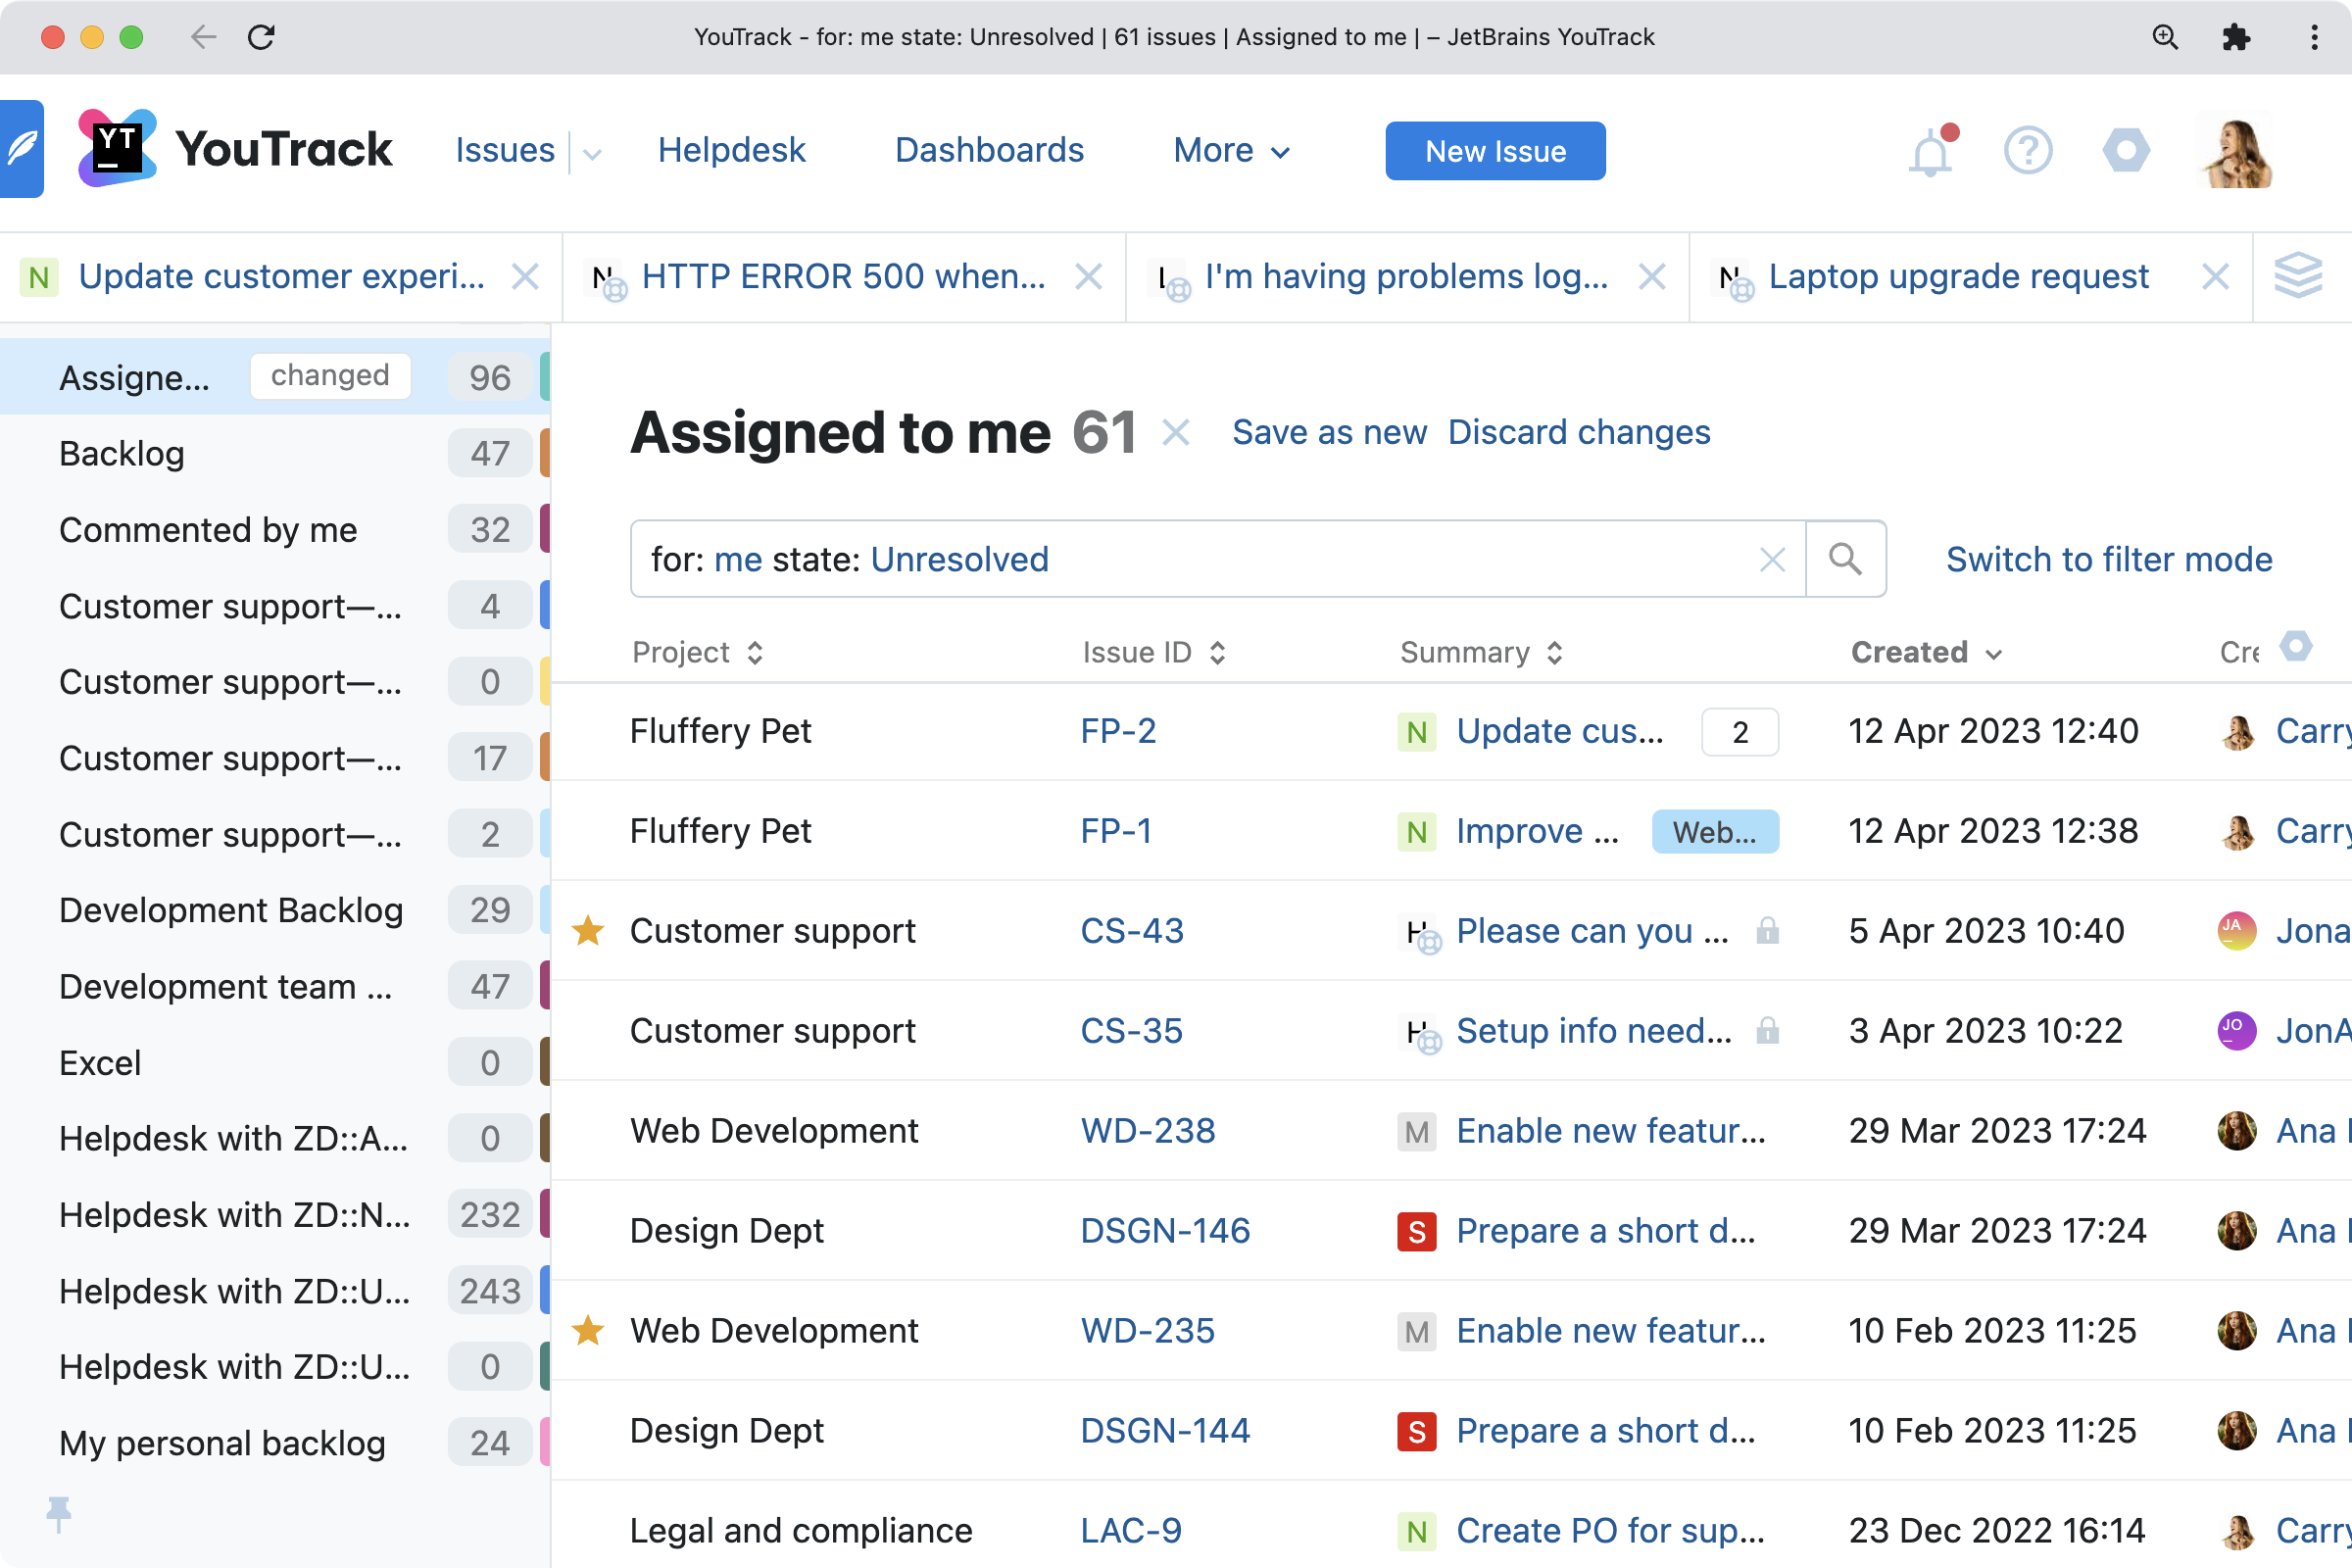Viewport: 2352px width, 1568px height.
Task: Open issue LAC-9 link
Action: (1131, 1531)
